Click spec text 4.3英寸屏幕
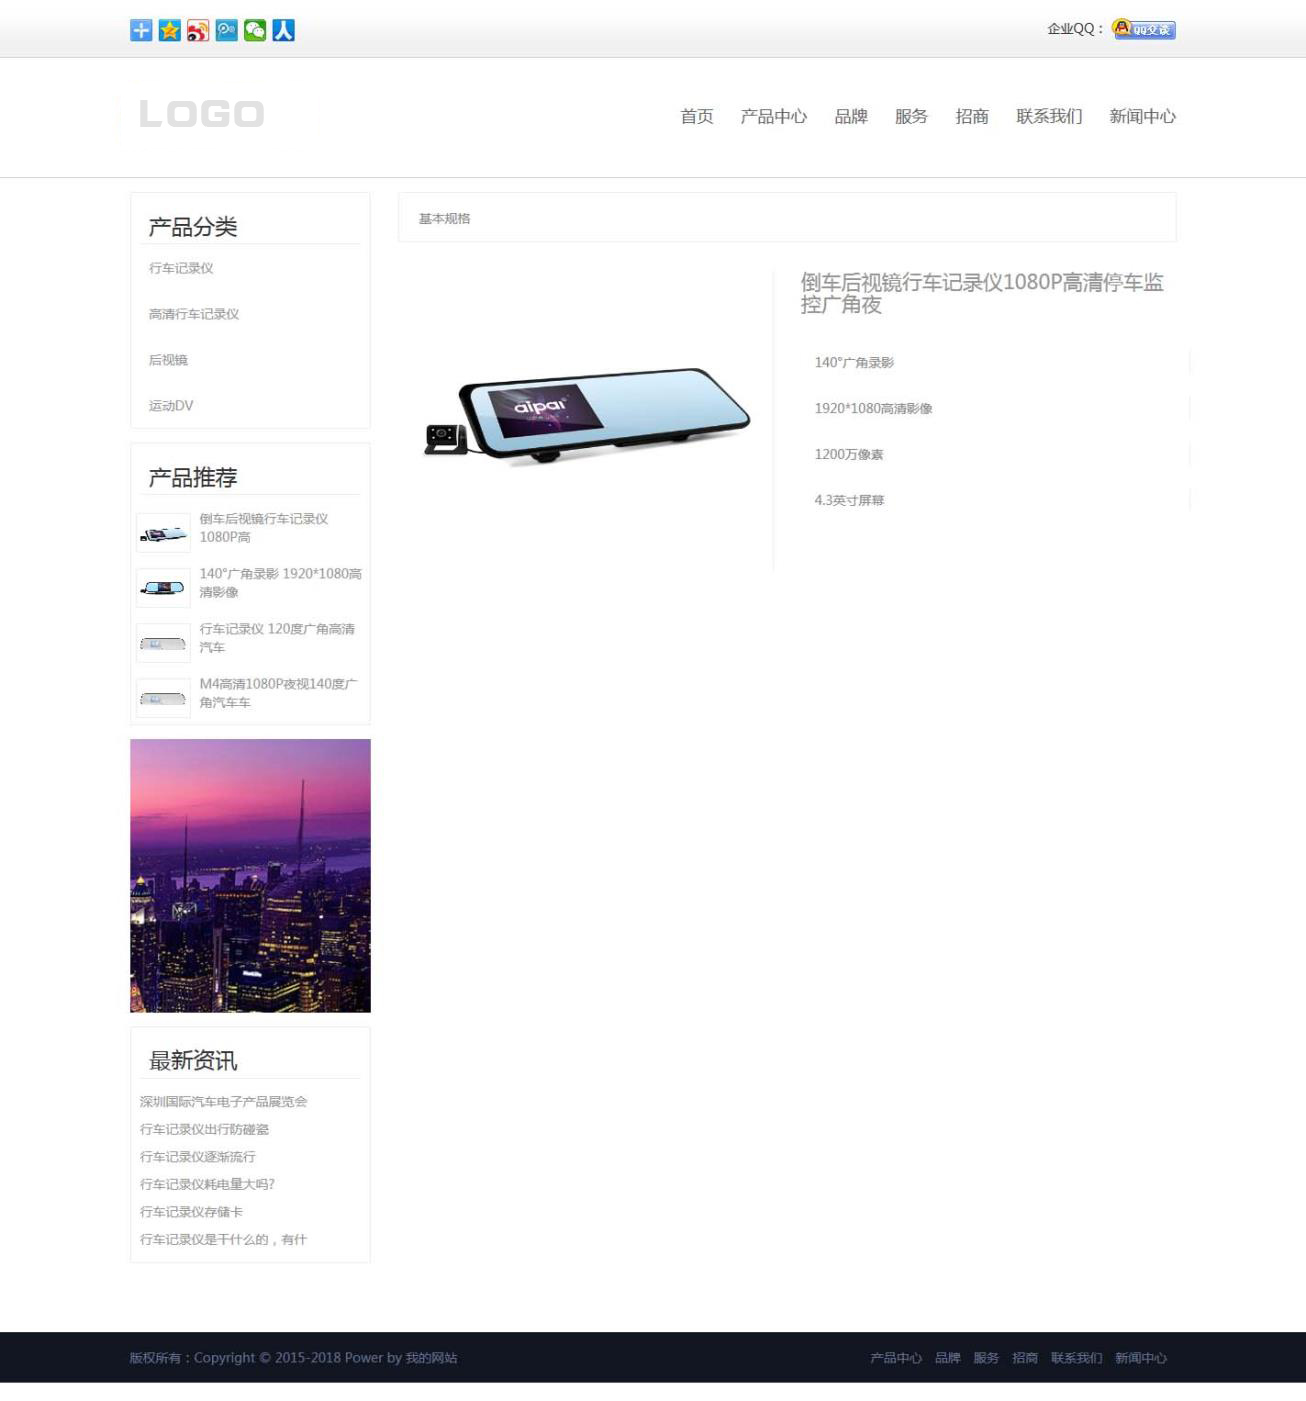1306x1401 pixels. point(849,501)
